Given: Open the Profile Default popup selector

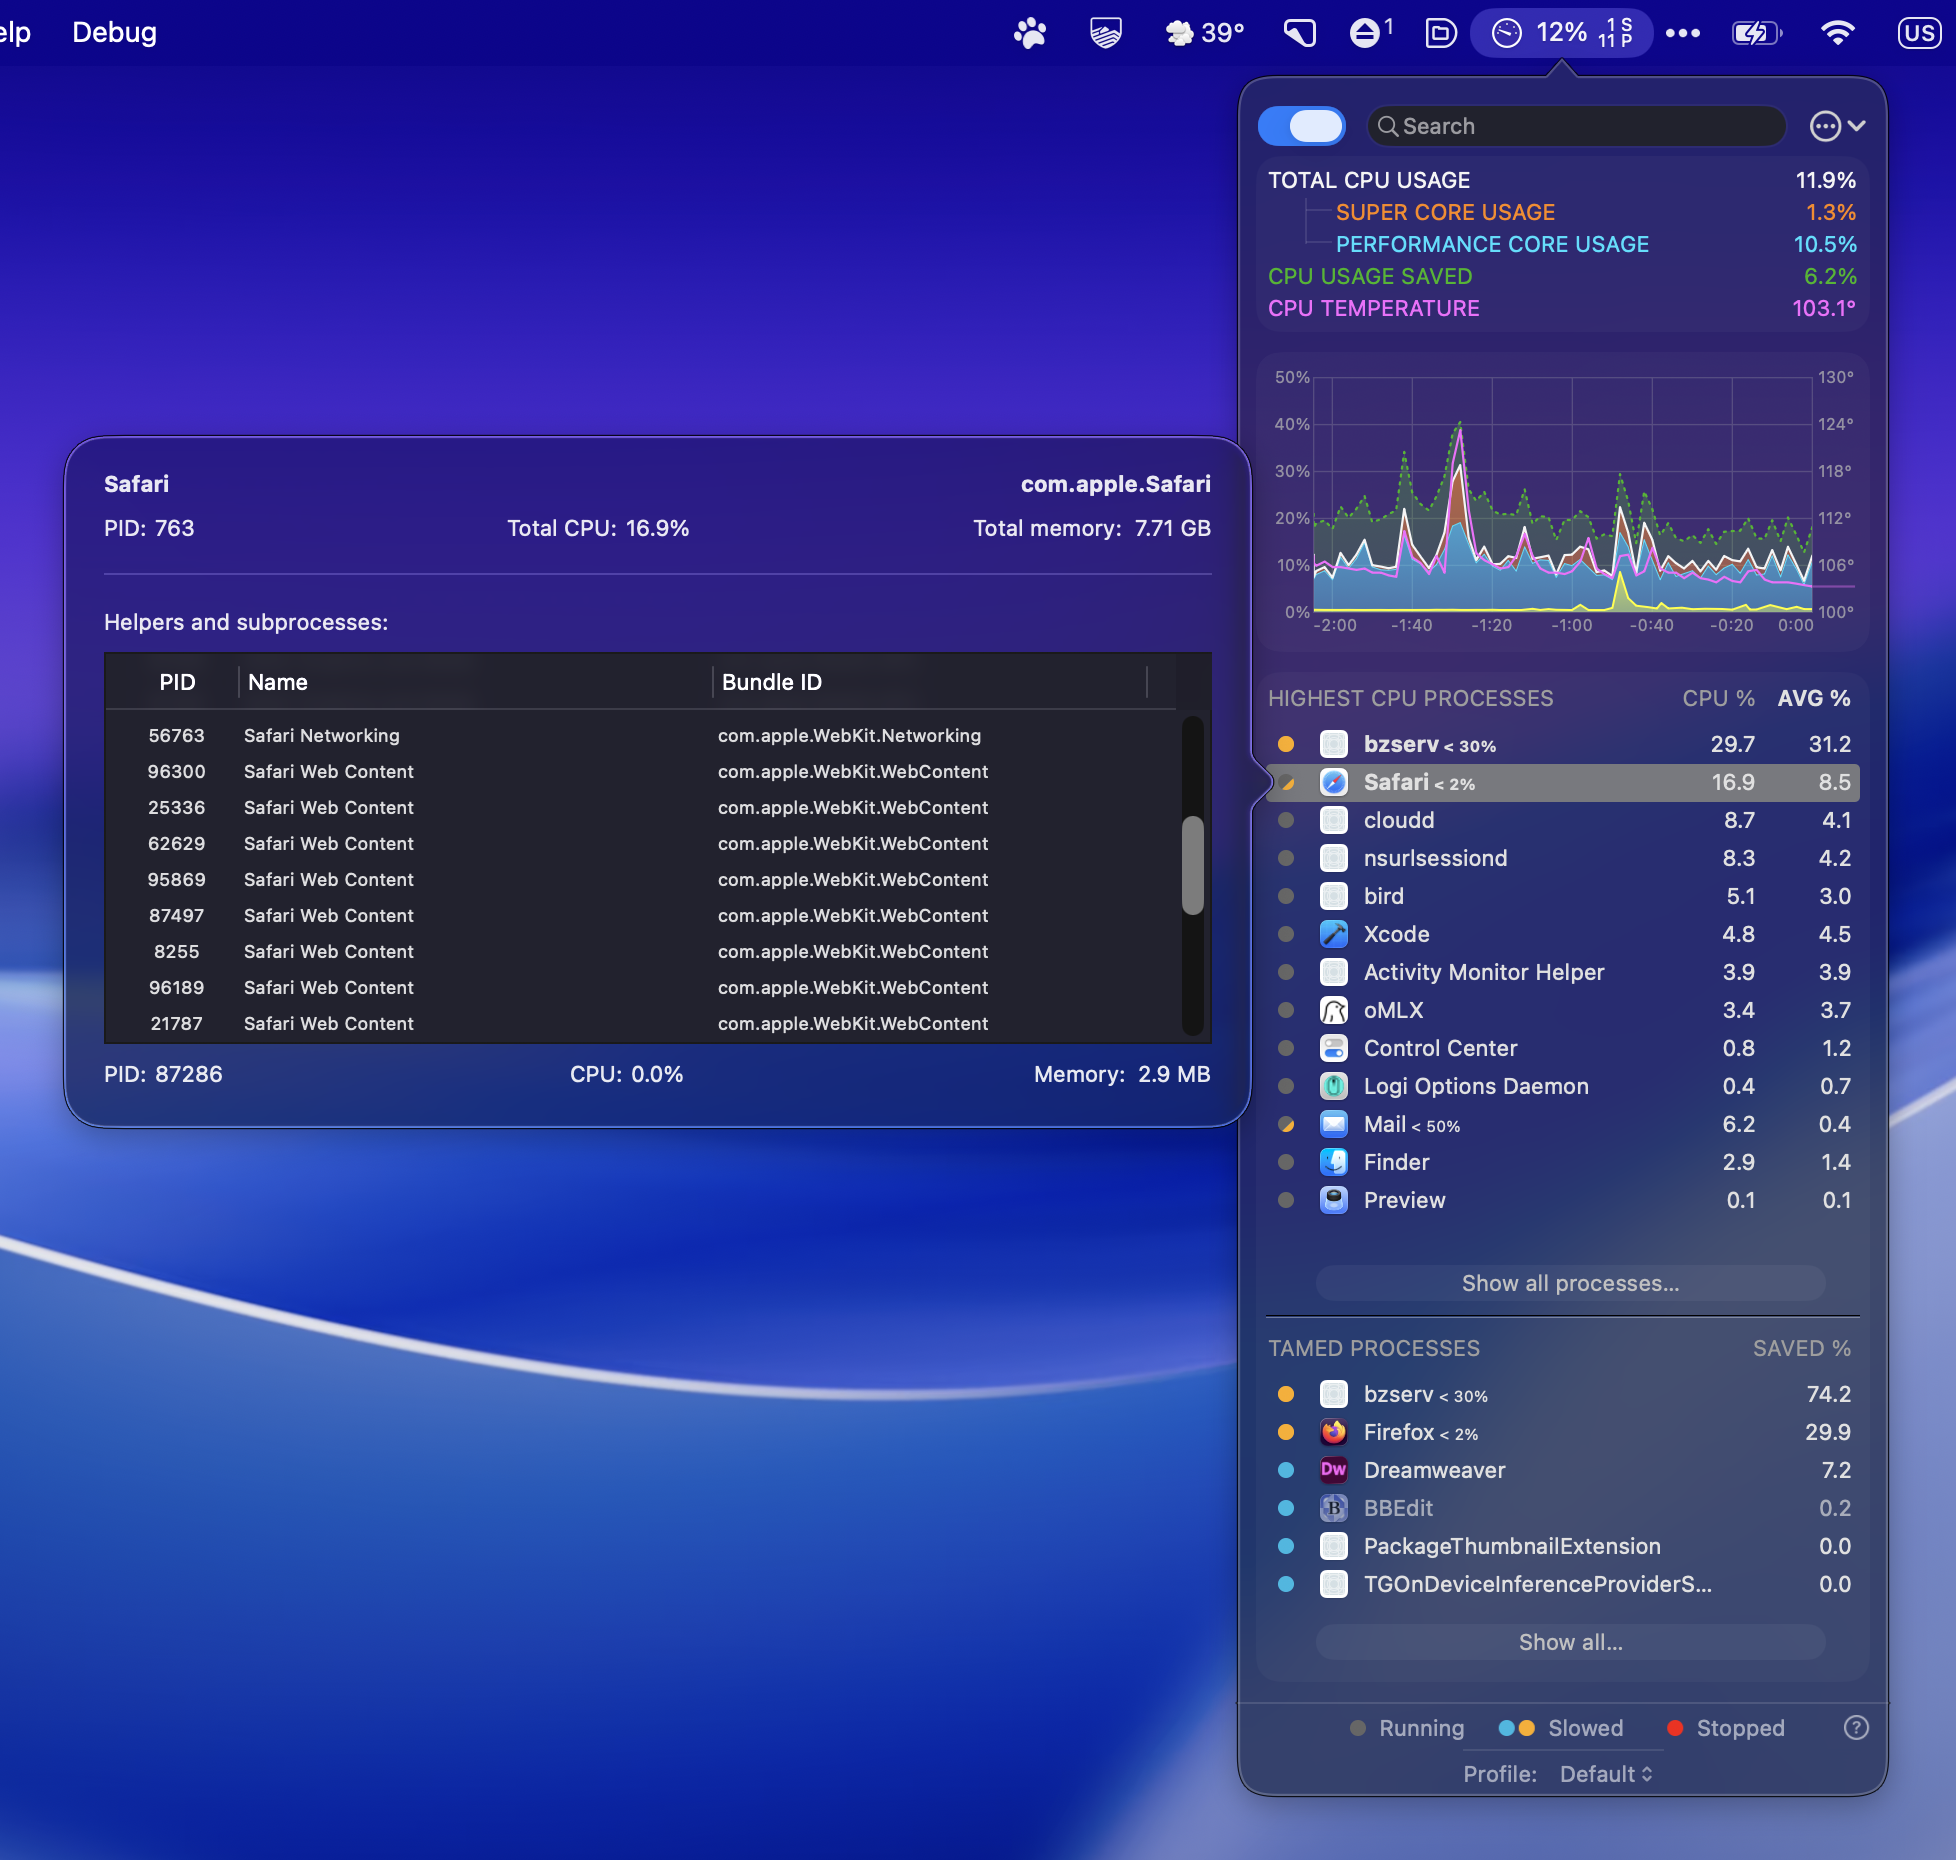Looking at the screenshot, I should [1606, 1774].
